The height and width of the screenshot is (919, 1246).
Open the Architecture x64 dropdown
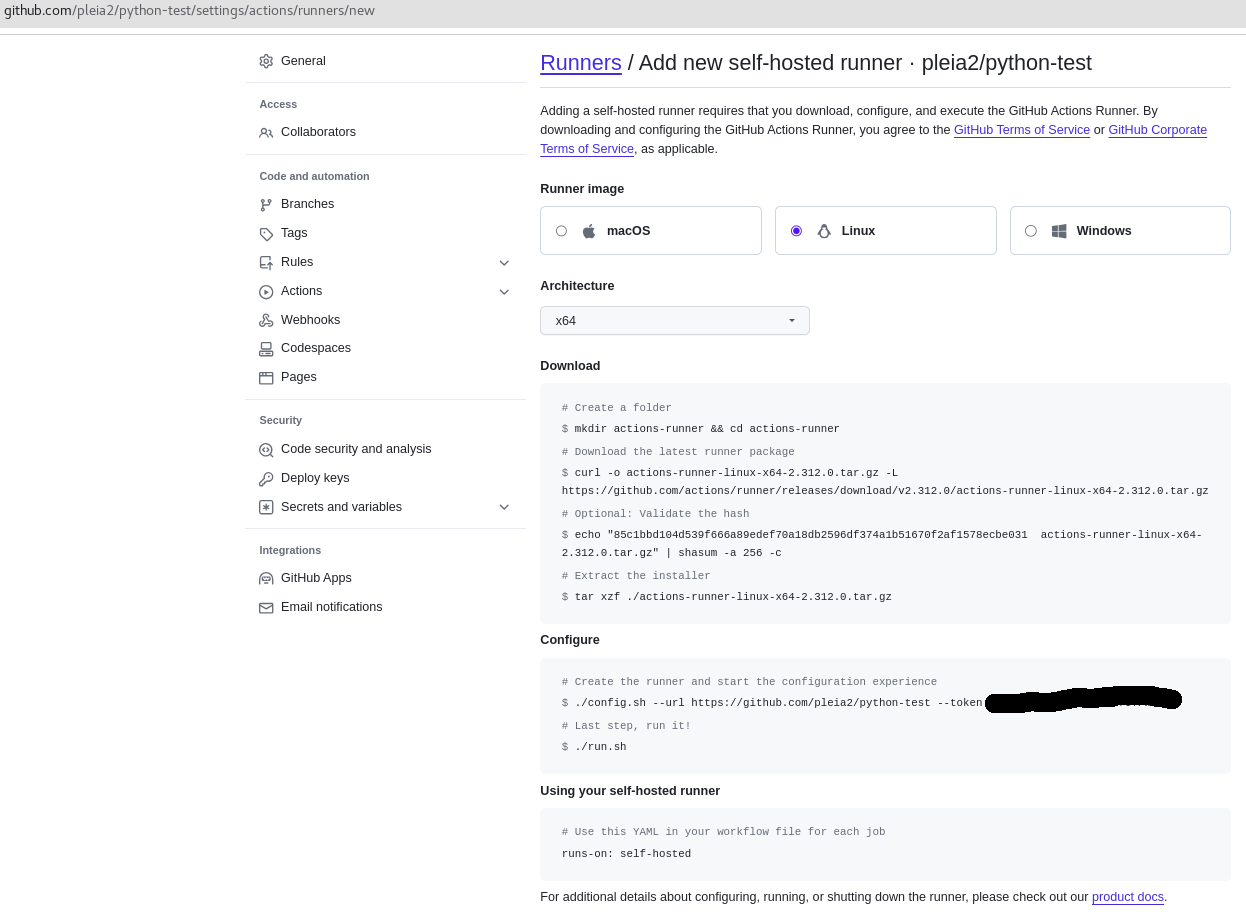[675, 321]
